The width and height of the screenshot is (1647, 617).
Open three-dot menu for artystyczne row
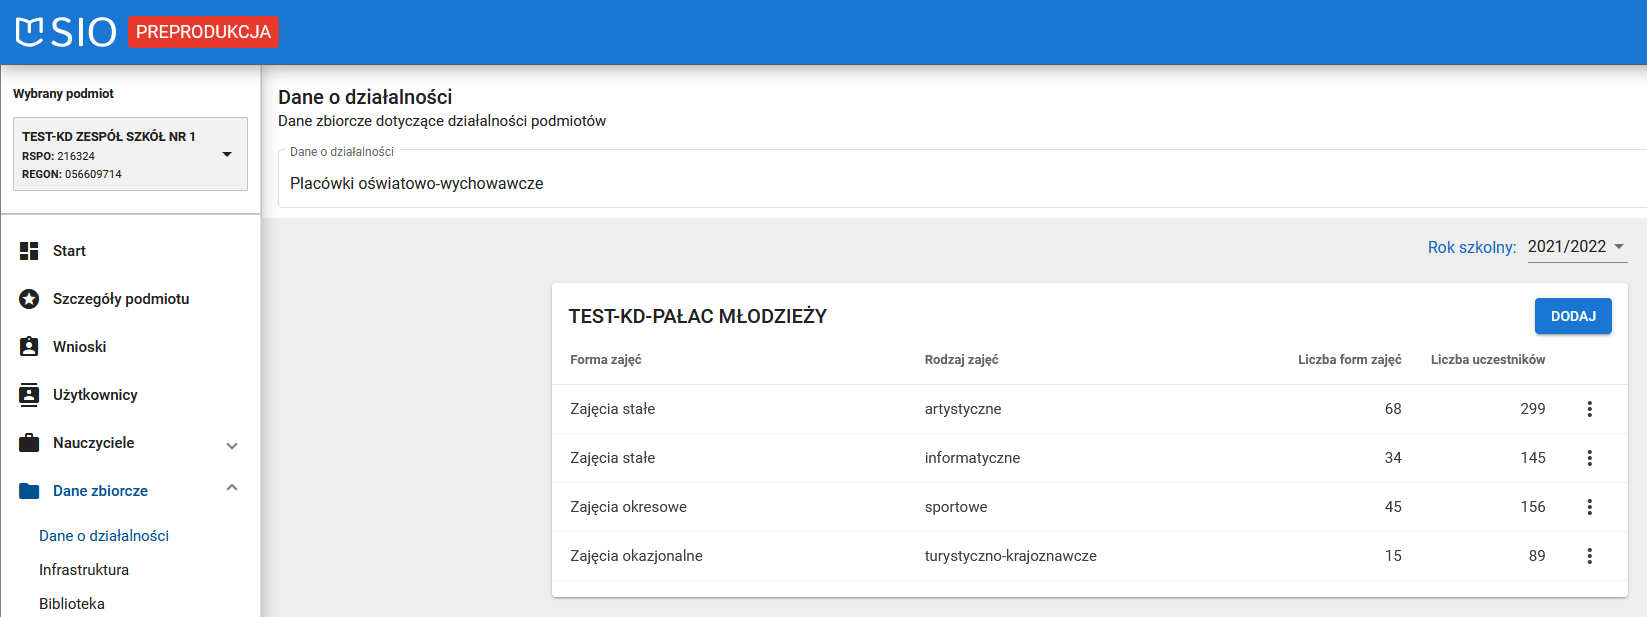click(x=1589, y=409)
